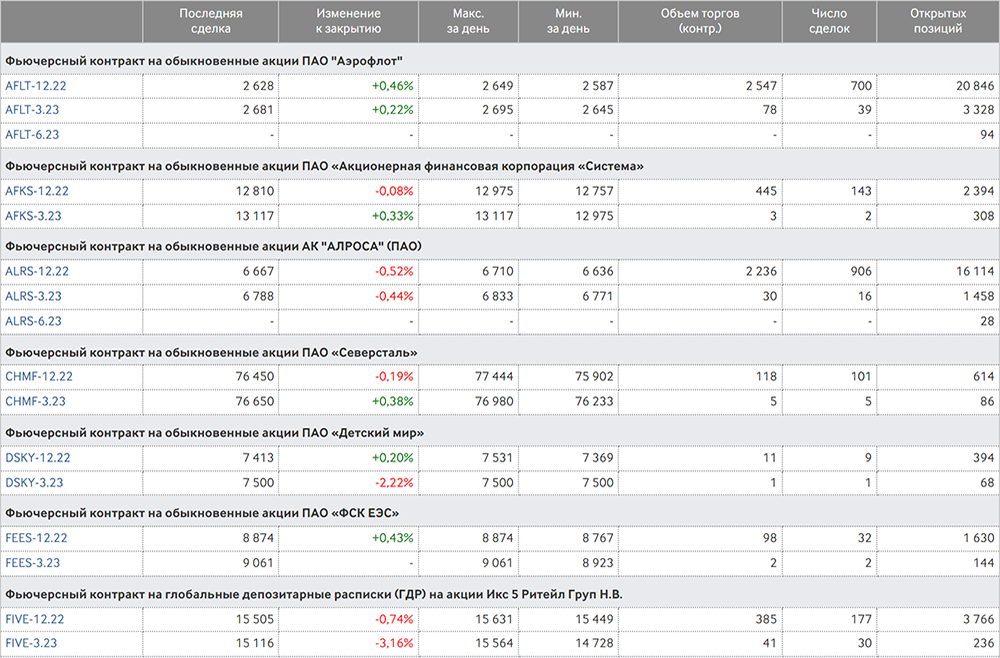Screen dimensions: 1000x658
Task: Click trade count 143 for AFKS-12.22
Action: click(861, 191)
